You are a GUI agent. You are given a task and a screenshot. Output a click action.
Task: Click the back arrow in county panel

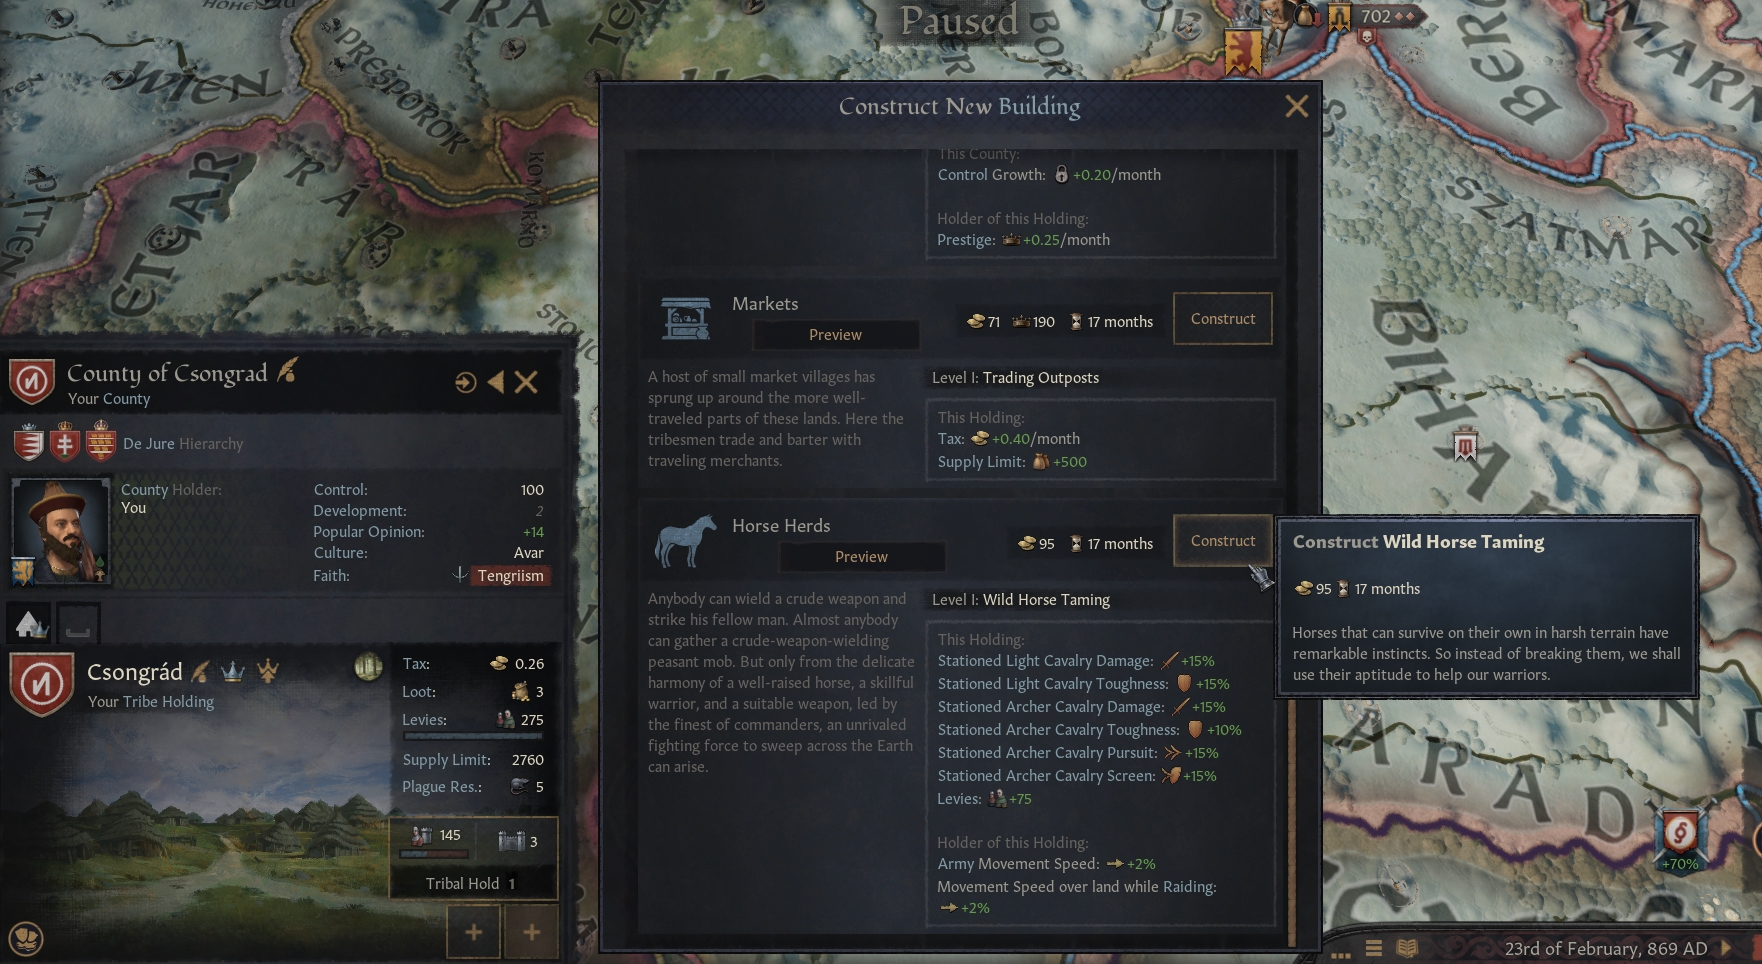click(x=495, y=382)
